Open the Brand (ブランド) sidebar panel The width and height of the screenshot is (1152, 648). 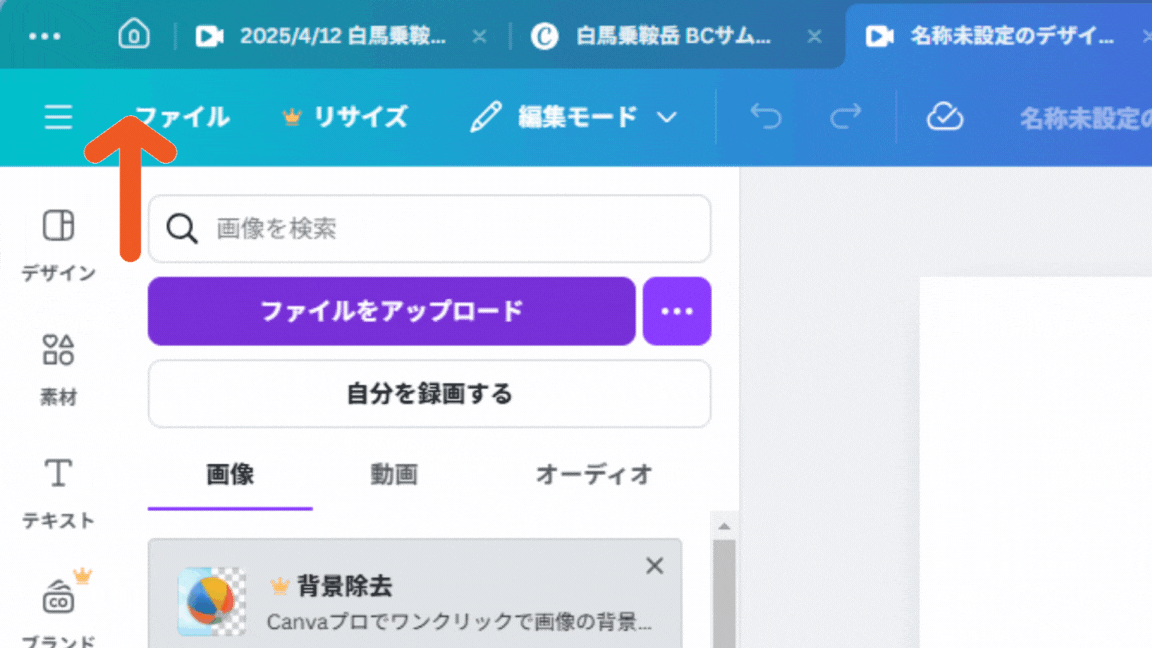pyautogui.click(x=58, y=608)
